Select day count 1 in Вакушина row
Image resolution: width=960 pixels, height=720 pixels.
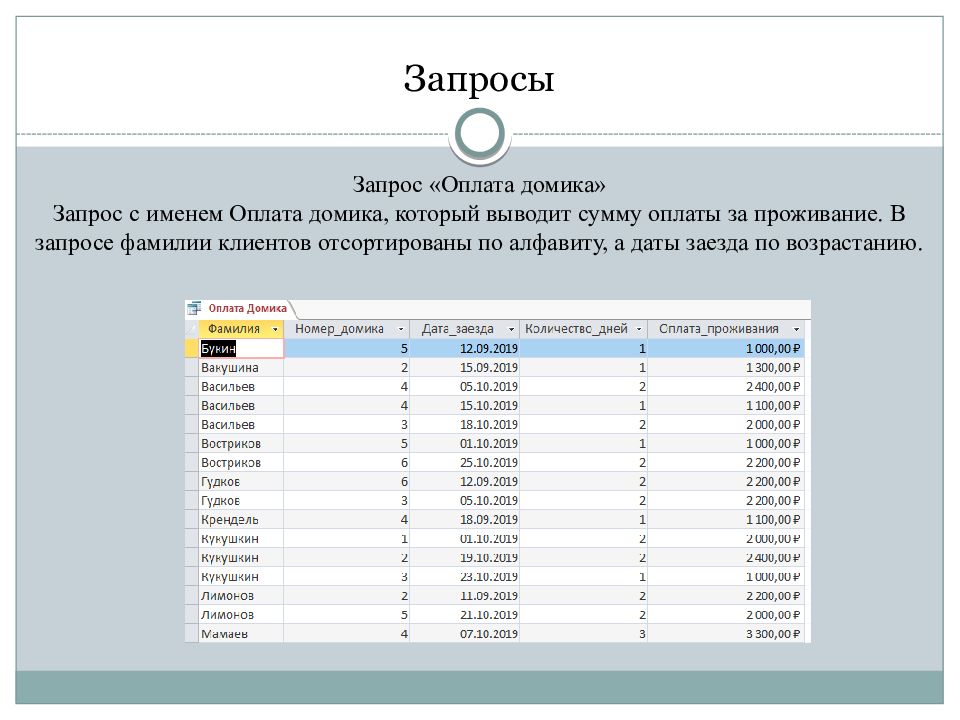pos(583,367)
